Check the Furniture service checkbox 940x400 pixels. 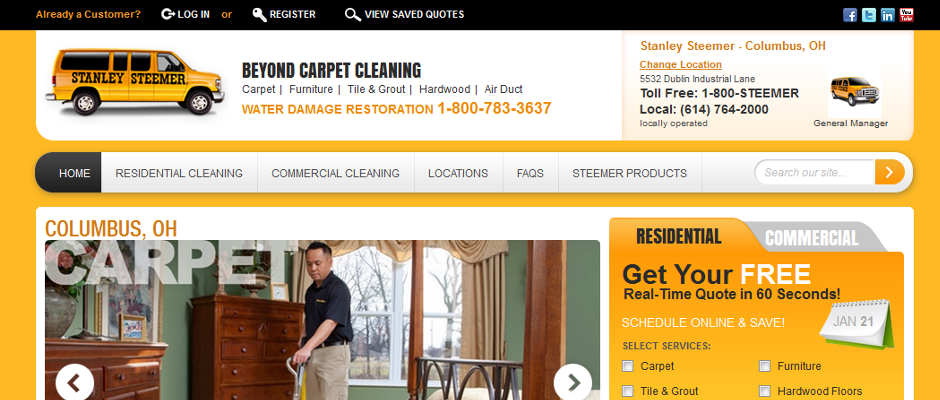pos(764,366)
